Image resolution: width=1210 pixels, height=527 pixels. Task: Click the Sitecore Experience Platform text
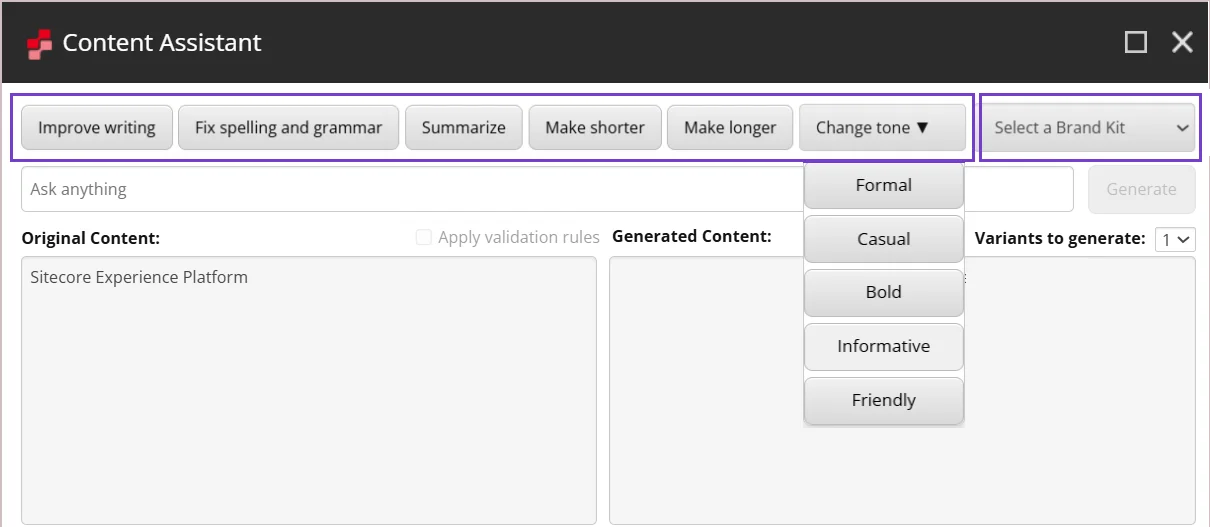tap(139, 277)
